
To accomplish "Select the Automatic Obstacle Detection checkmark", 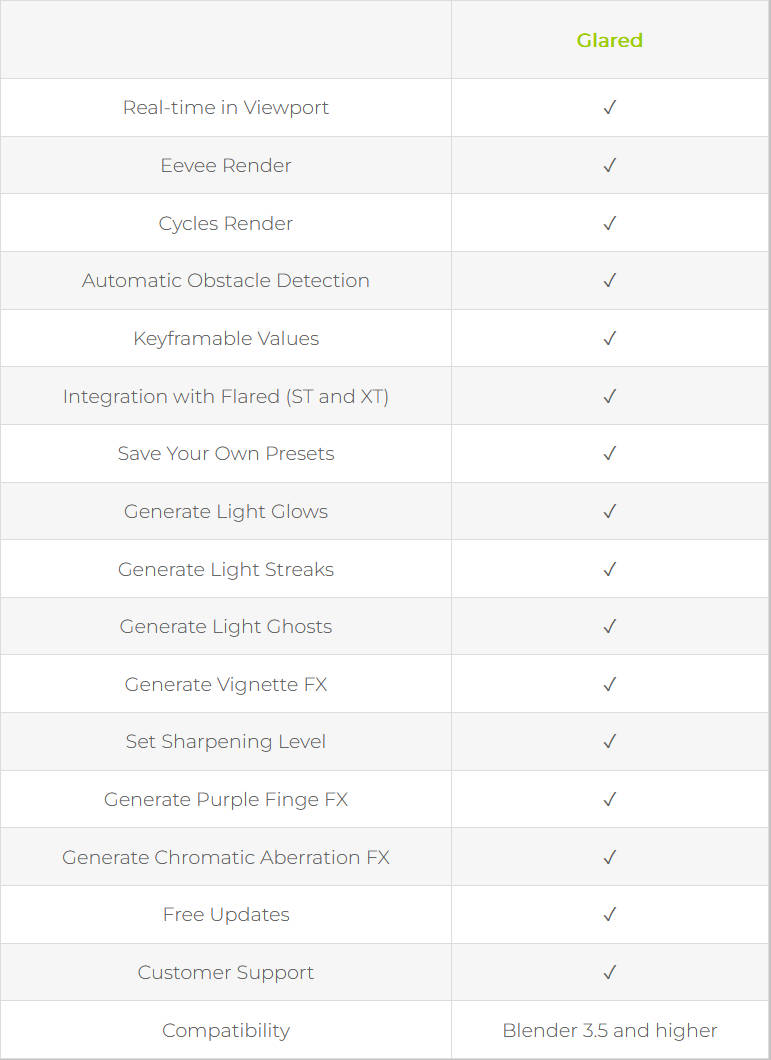I will (610, 281).
